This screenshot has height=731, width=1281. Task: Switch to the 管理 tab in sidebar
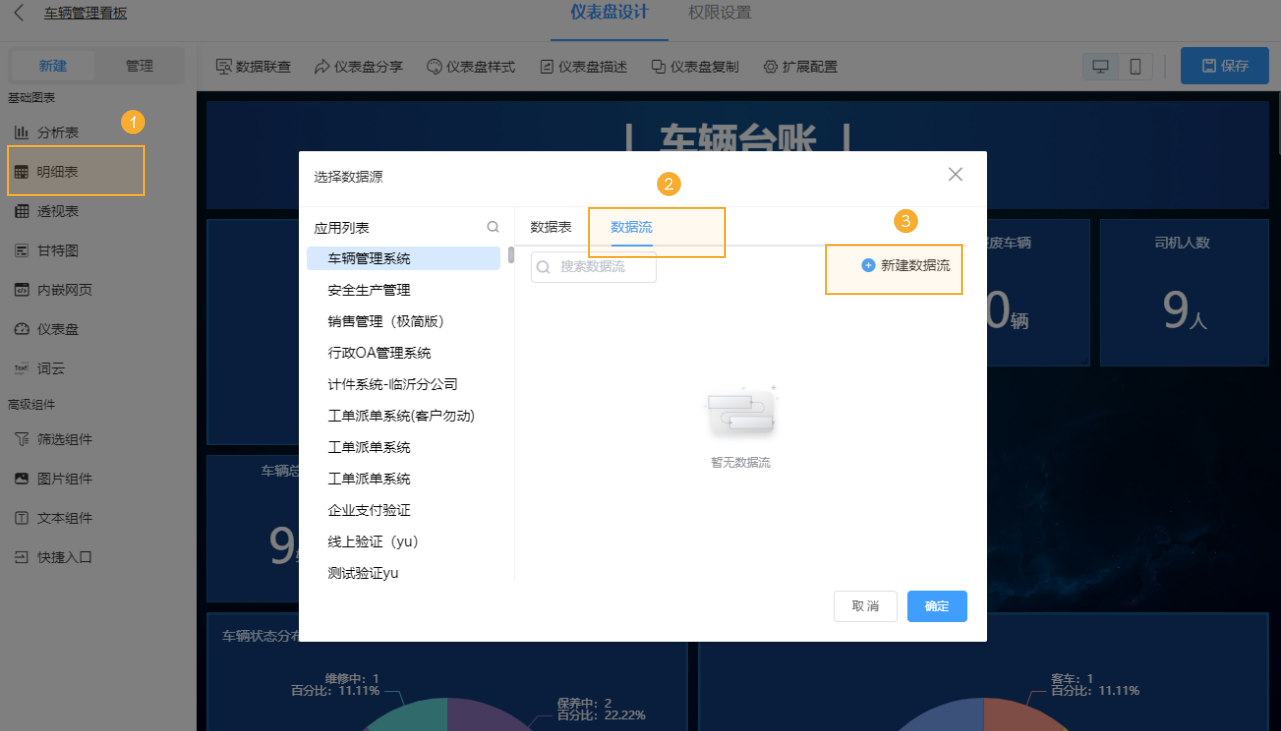click(x=140, y=65)
